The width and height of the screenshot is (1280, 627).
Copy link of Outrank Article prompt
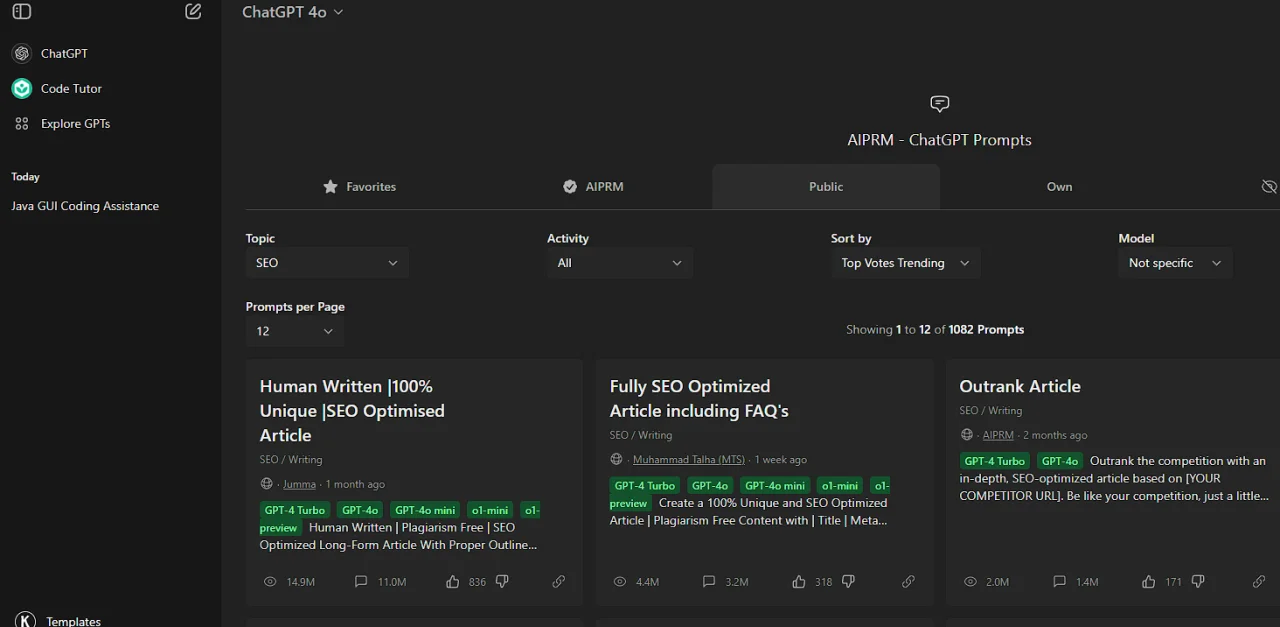(1258, 581)
